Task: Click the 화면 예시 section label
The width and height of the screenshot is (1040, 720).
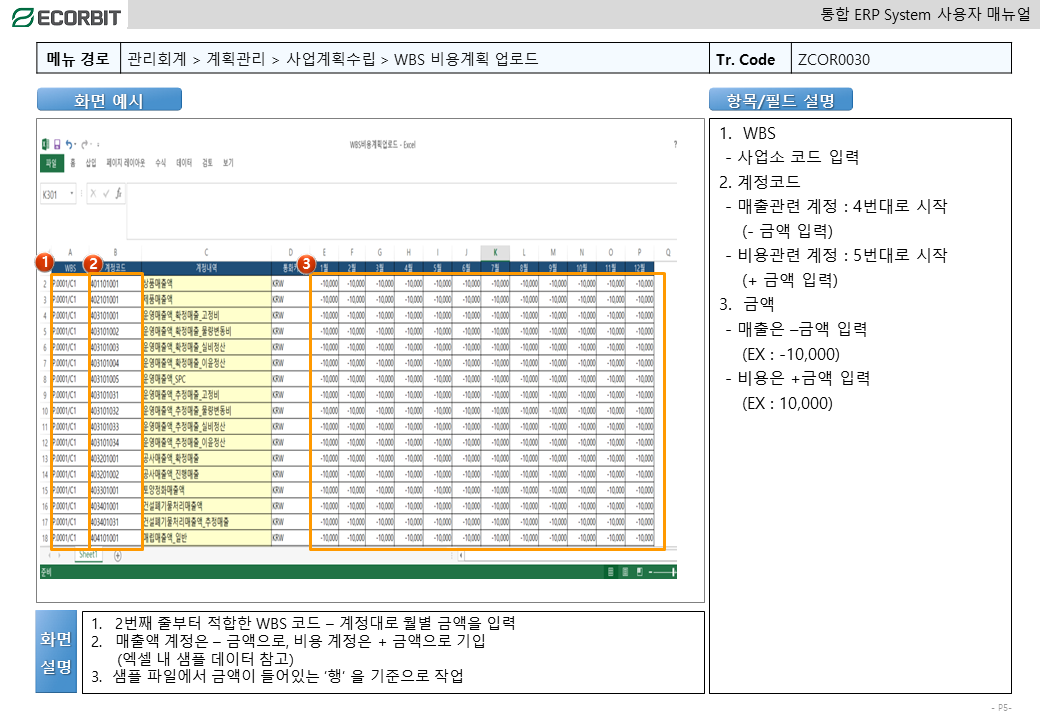Action: 109,100
